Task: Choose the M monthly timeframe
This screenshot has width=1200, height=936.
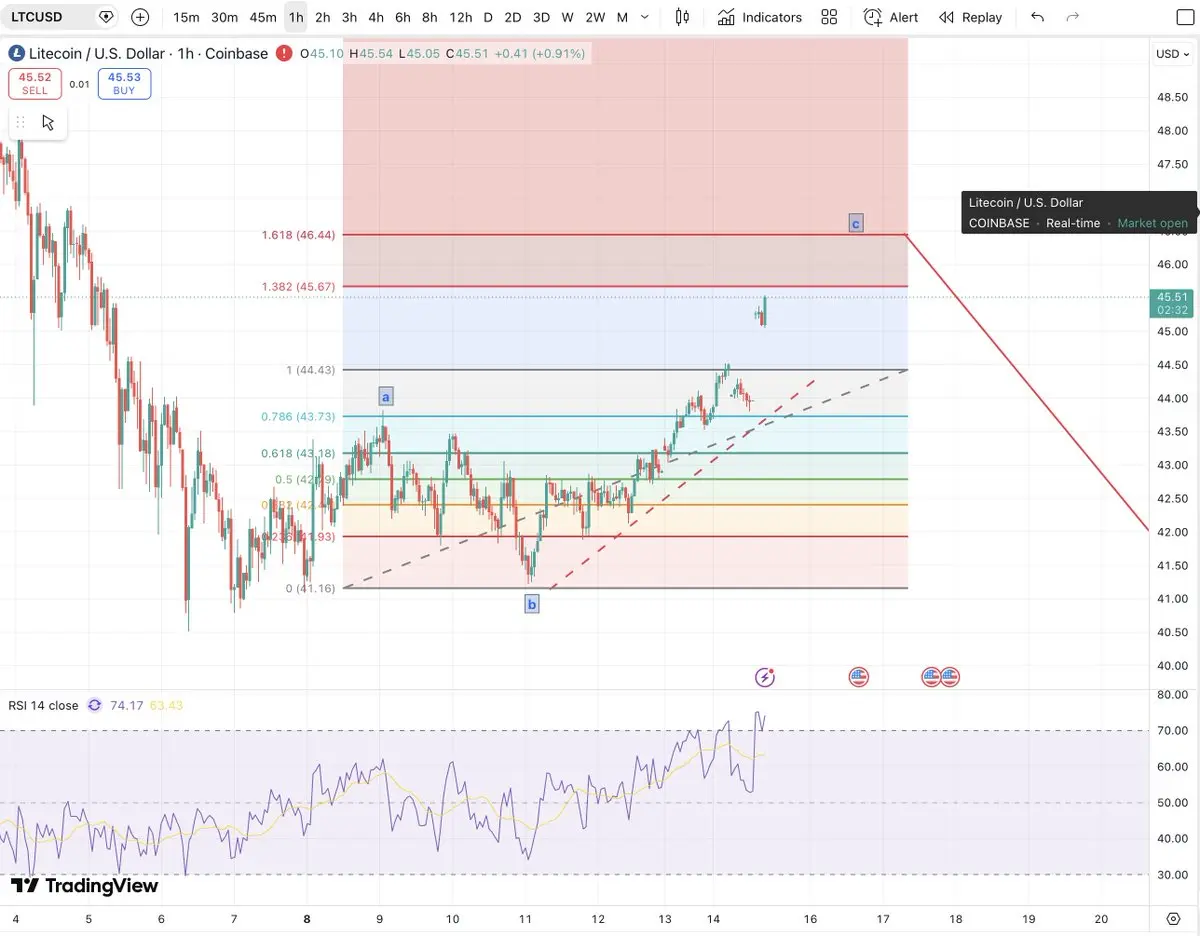Action: tap(622, 17)
